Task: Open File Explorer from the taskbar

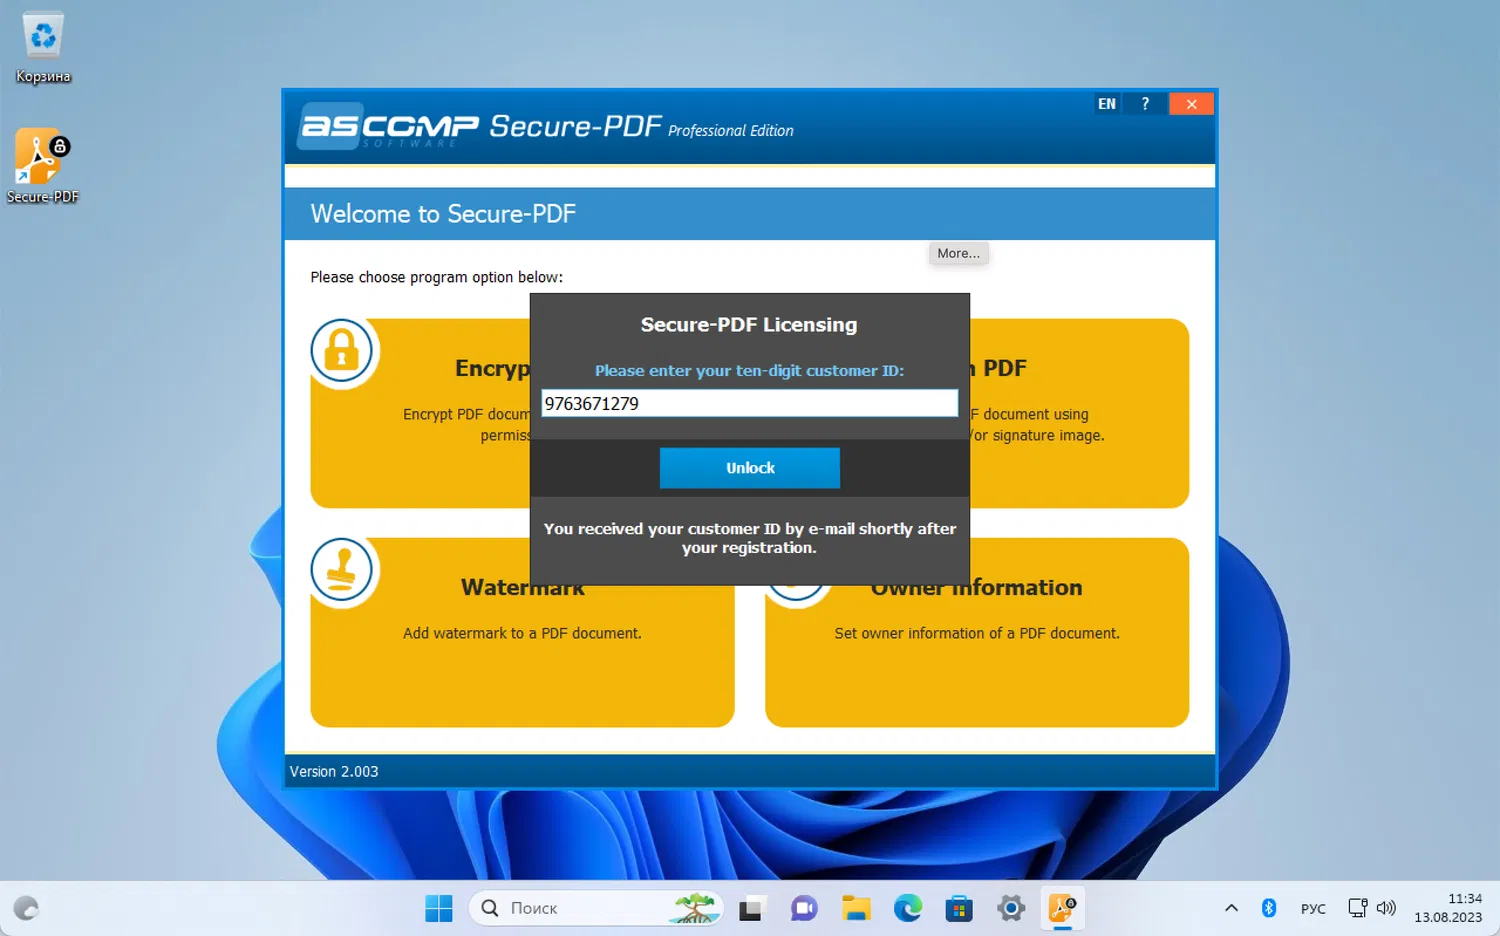Action: (856, 908)
